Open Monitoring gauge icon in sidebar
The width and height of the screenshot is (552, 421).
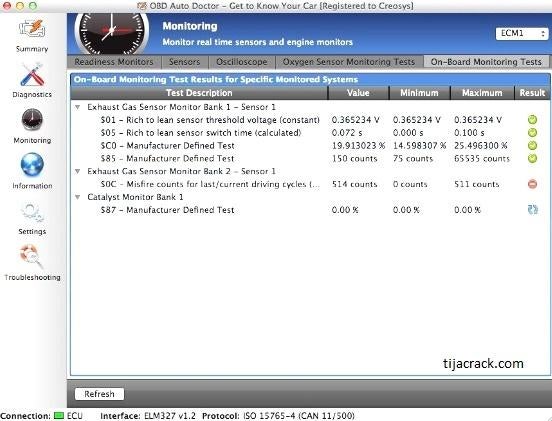[32, 120]
